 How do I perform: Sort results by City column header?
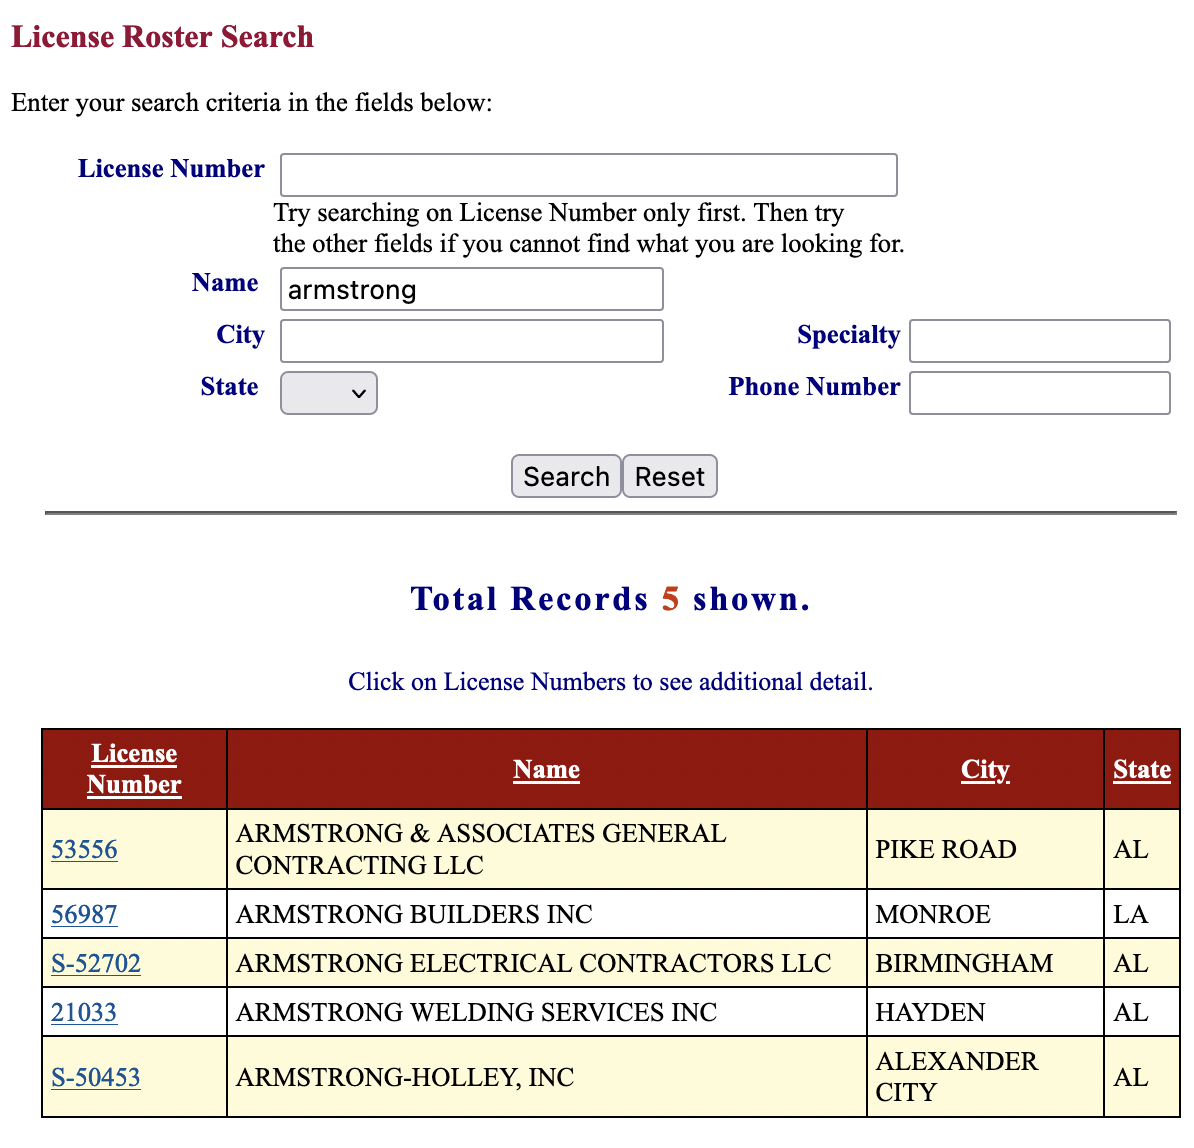tap(985, 769)
